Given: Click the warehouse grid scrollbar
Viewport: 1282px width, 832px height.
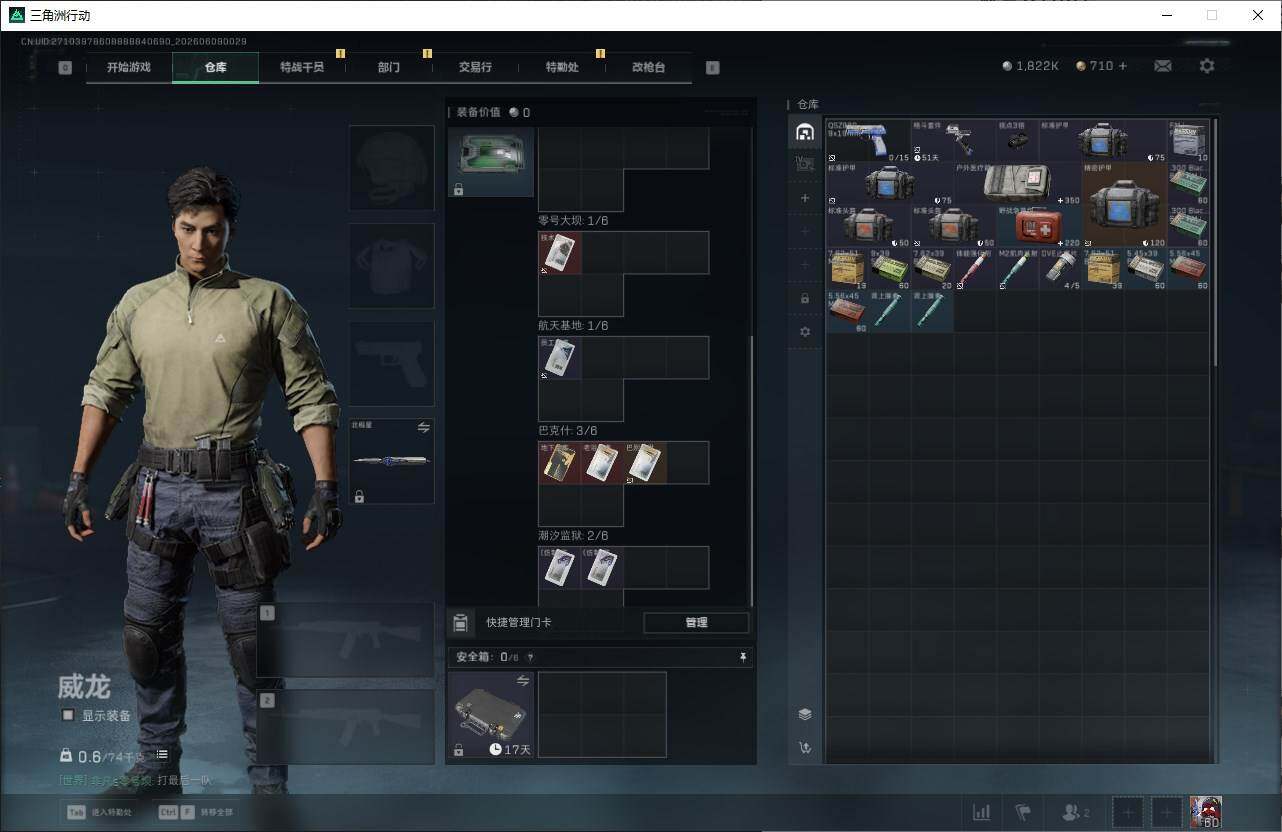Looking at the screenshot, I should coord(1215,243).
